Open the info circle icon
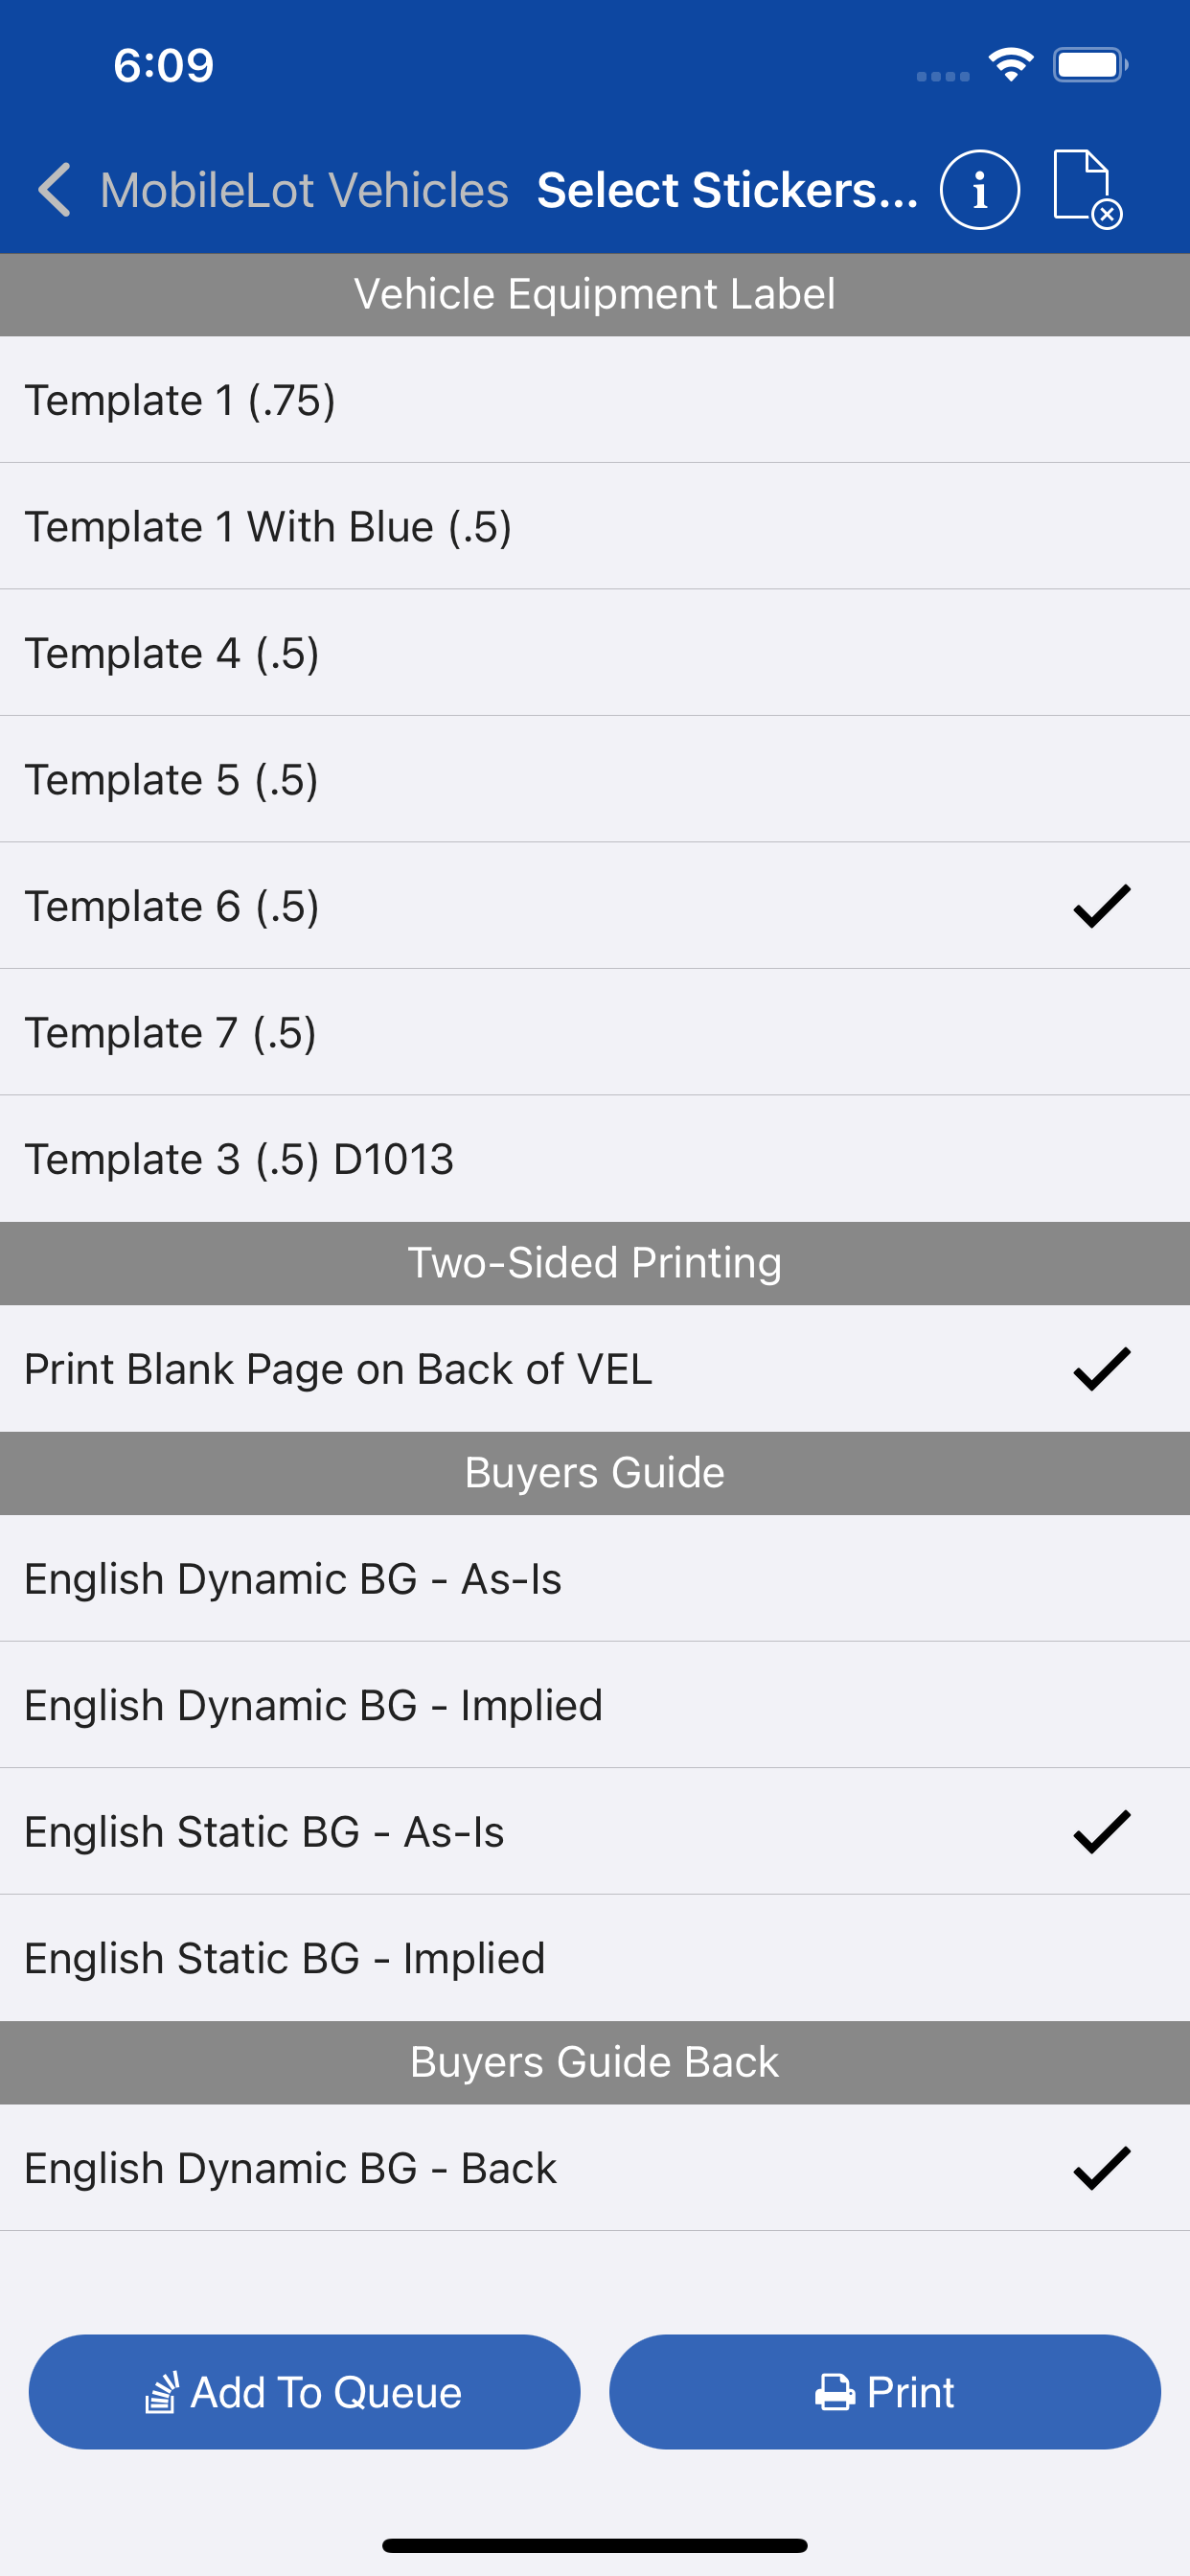This screenshot has height=2576, width=1190. click(979, 190)
